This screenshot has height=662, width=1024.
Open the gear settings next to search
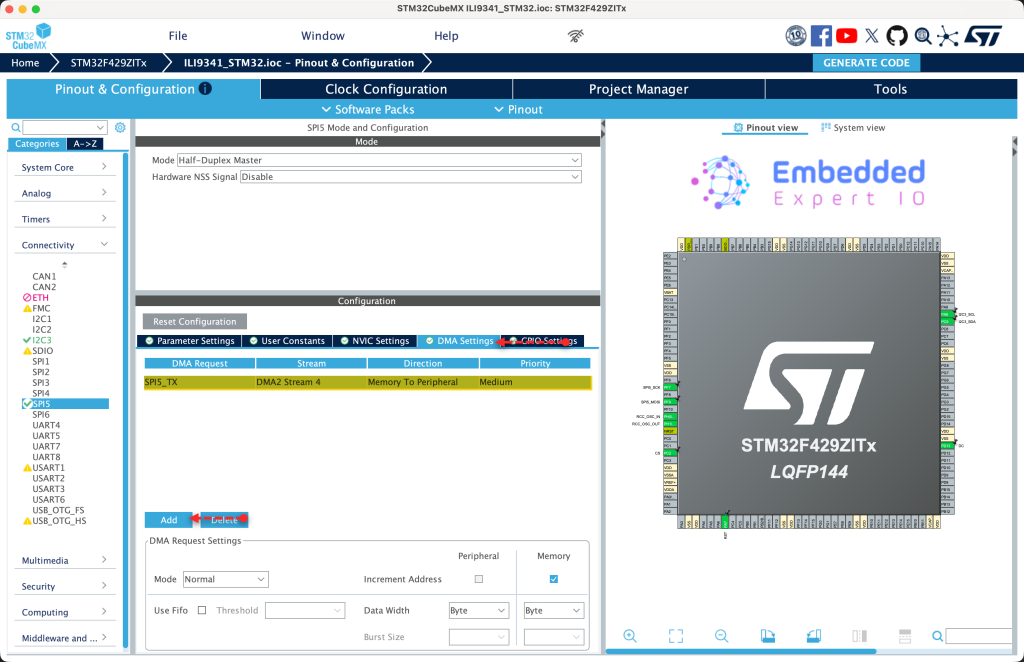[120, 128]
